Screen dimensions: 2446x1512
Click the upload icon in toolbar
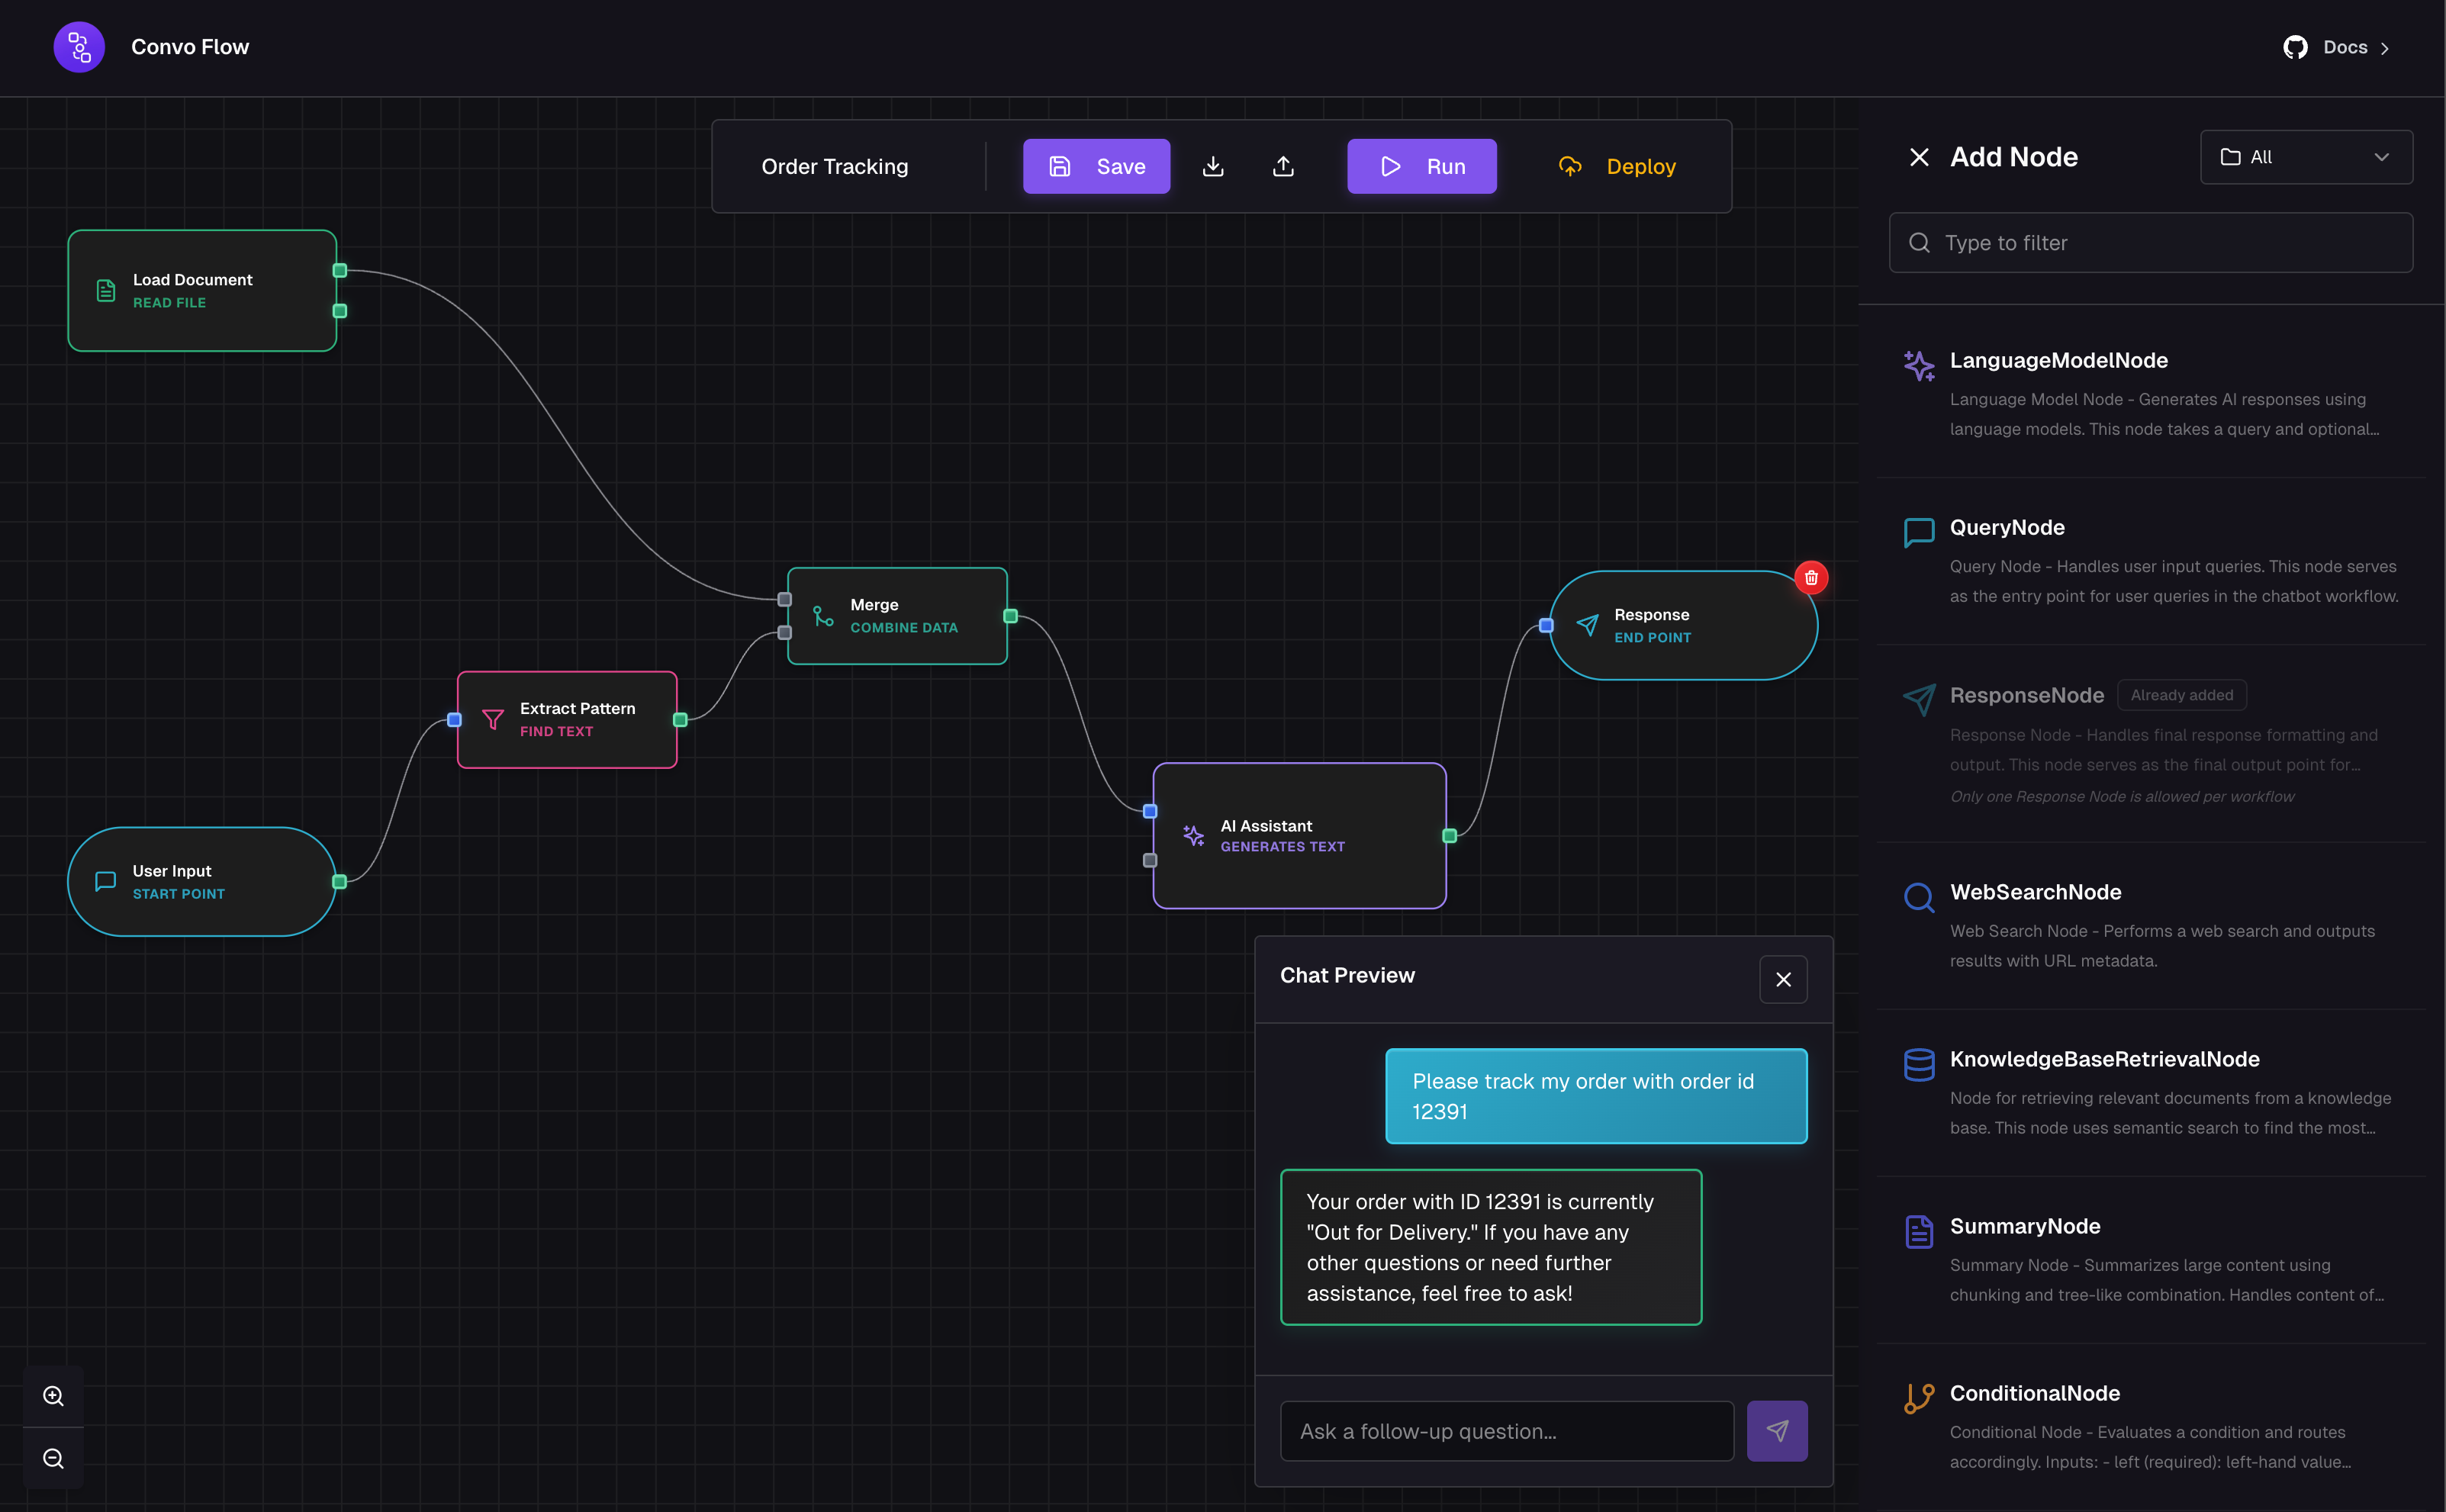coord(1283,166)
